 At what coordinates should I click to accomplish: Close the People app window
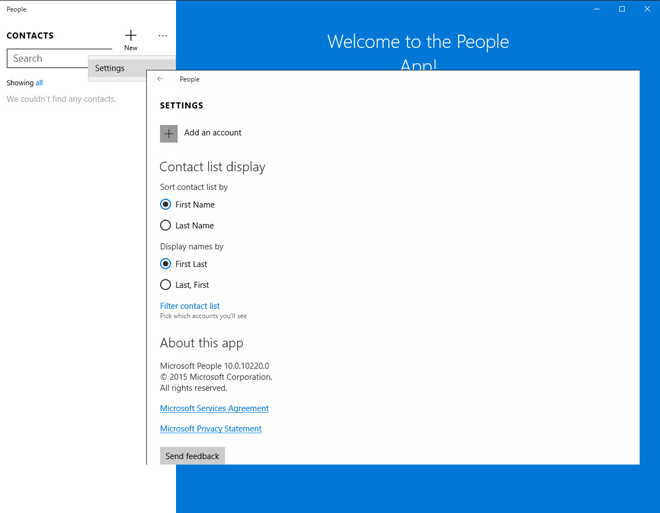(645, 9)
